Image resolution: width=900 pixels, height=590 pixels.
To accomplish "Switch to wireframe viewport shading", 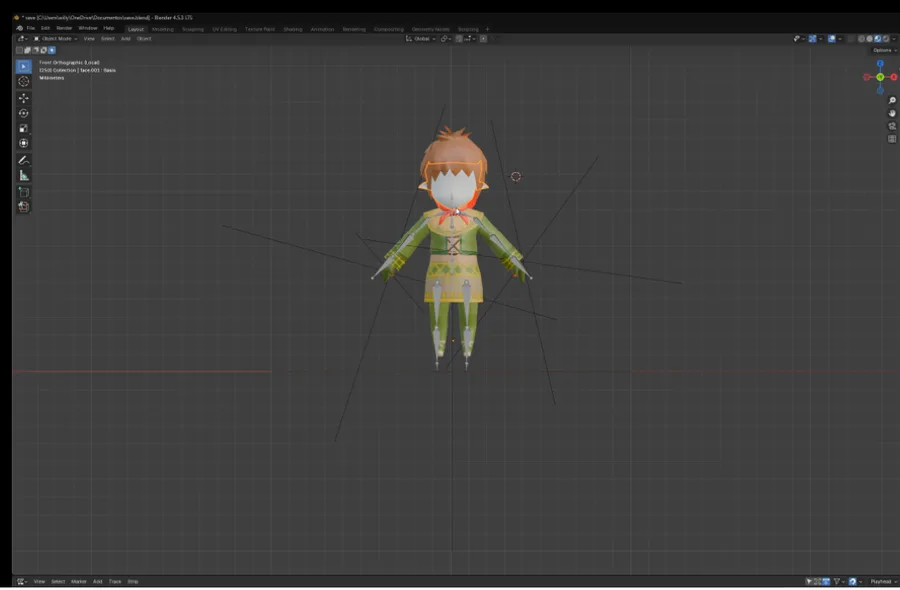I will click(862, 38).
